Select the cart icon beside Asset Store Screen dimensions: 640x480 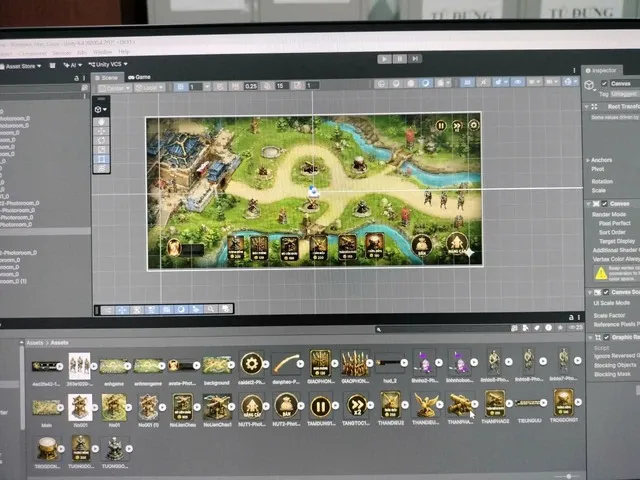click(x=52, y=66)
